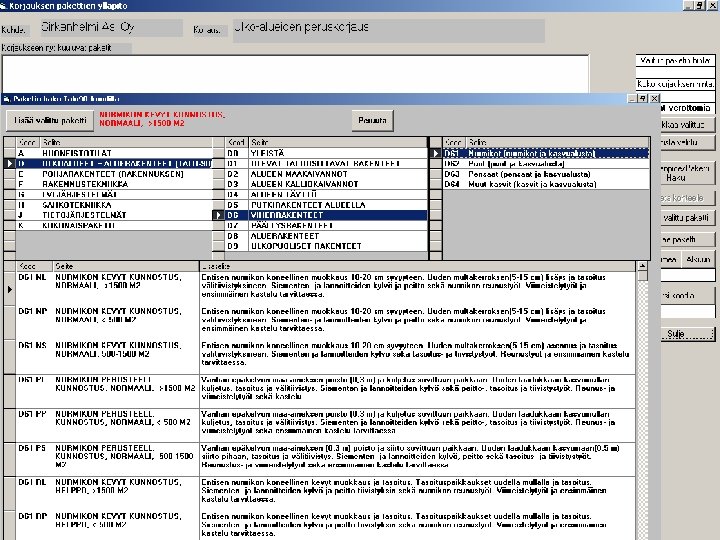This screenshot has height=540, width=720.
Task: Click the Lisäselite column header
Action: (x=417, y=266)
